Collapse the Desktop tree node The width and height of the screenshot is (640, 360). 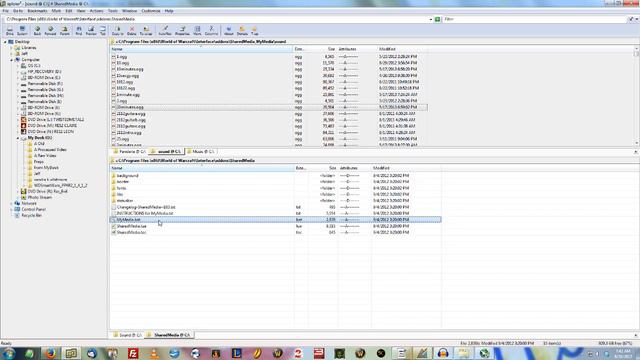[x=6, y=42]
